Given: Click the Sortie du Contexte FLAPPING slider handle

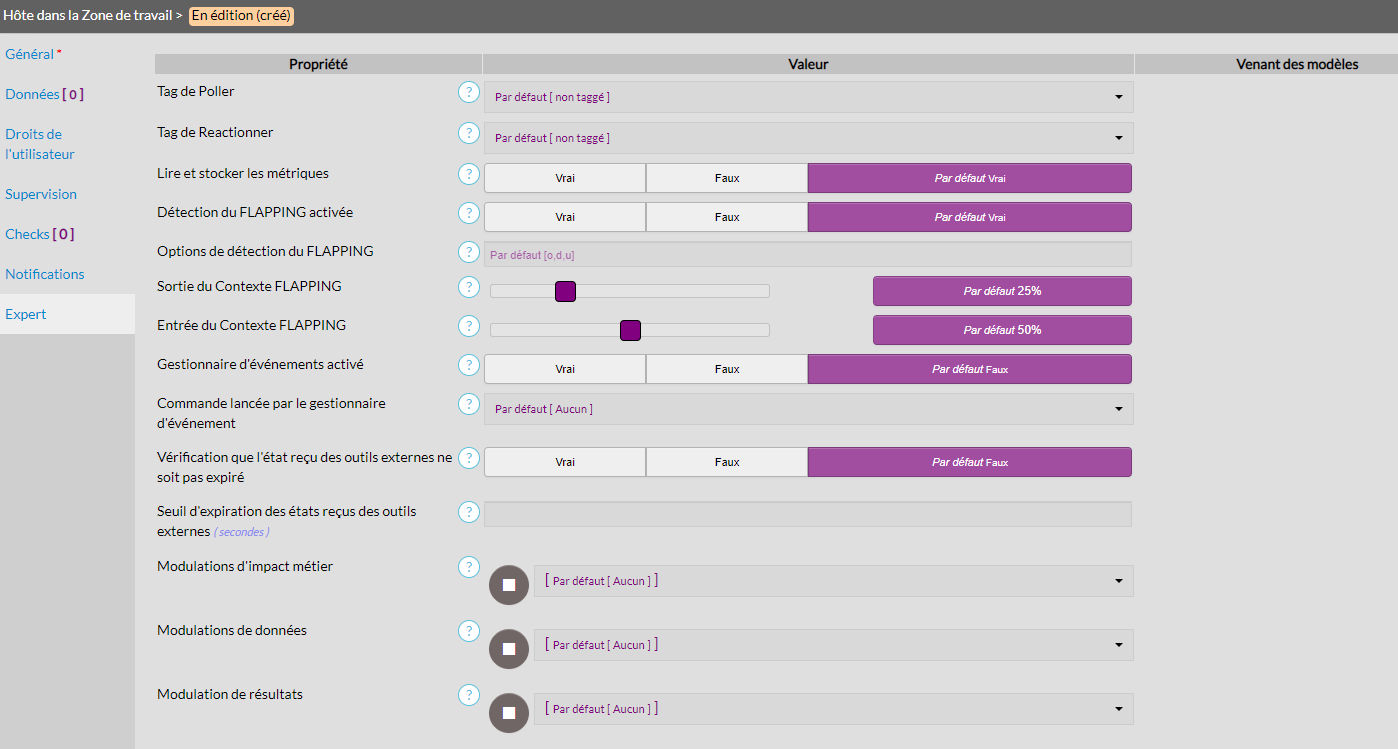Looking at the screenshot, I should point(565,291).
